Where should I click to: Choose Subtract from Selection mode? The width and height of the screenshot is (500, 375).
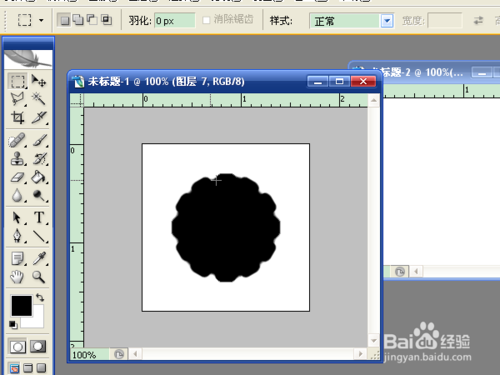[92, 20]
